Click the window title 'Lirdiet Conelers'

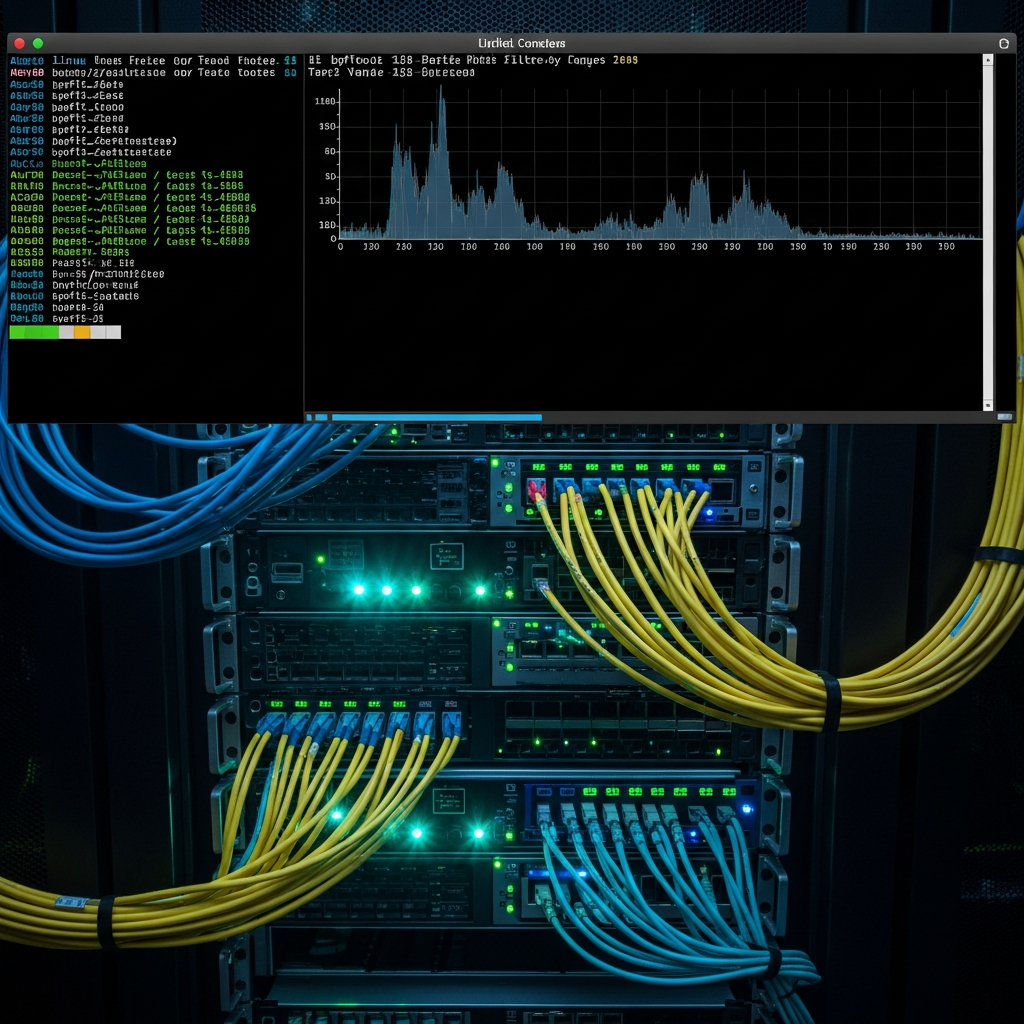click(x=522, y=43)
